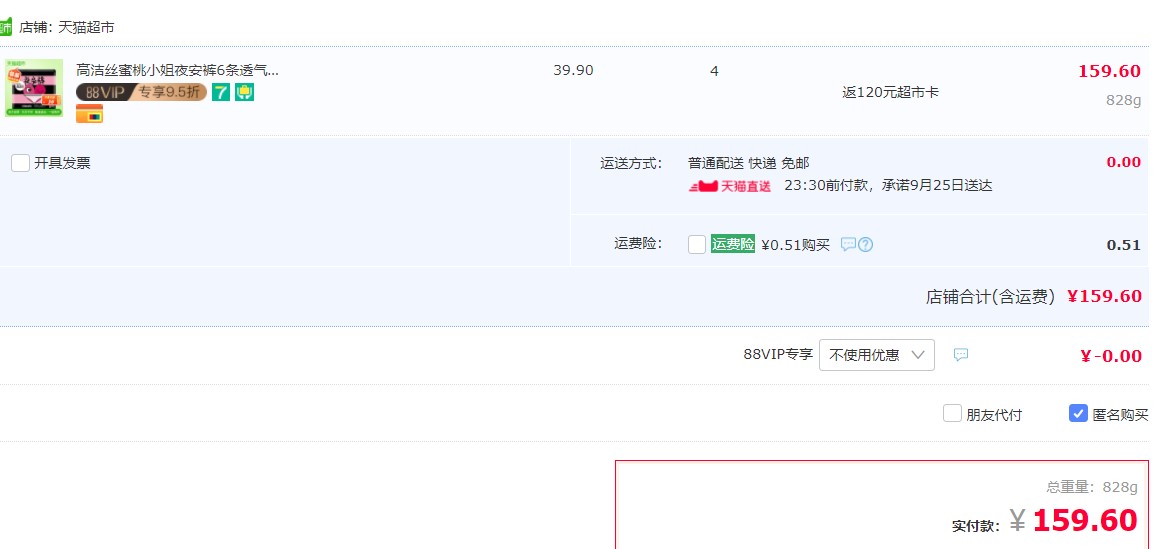Viewport: 1170px width, 549px height.
Task: Select the unit price 39.90
Action: click(573, 71)
